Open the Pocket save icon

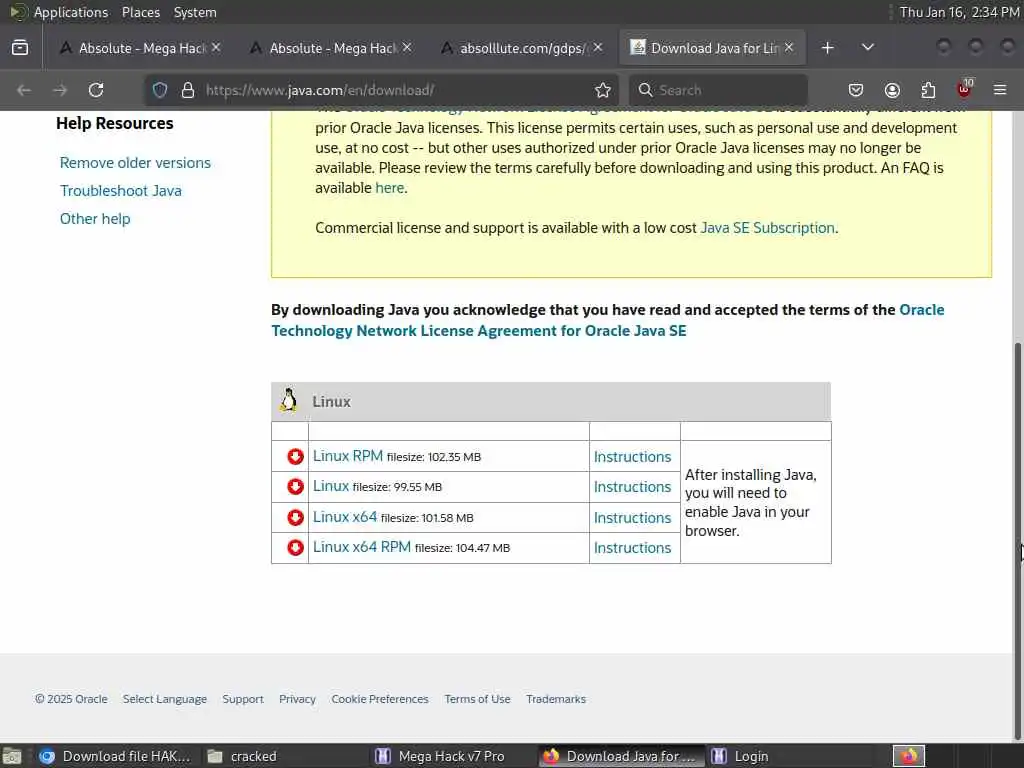pos(856,89)
